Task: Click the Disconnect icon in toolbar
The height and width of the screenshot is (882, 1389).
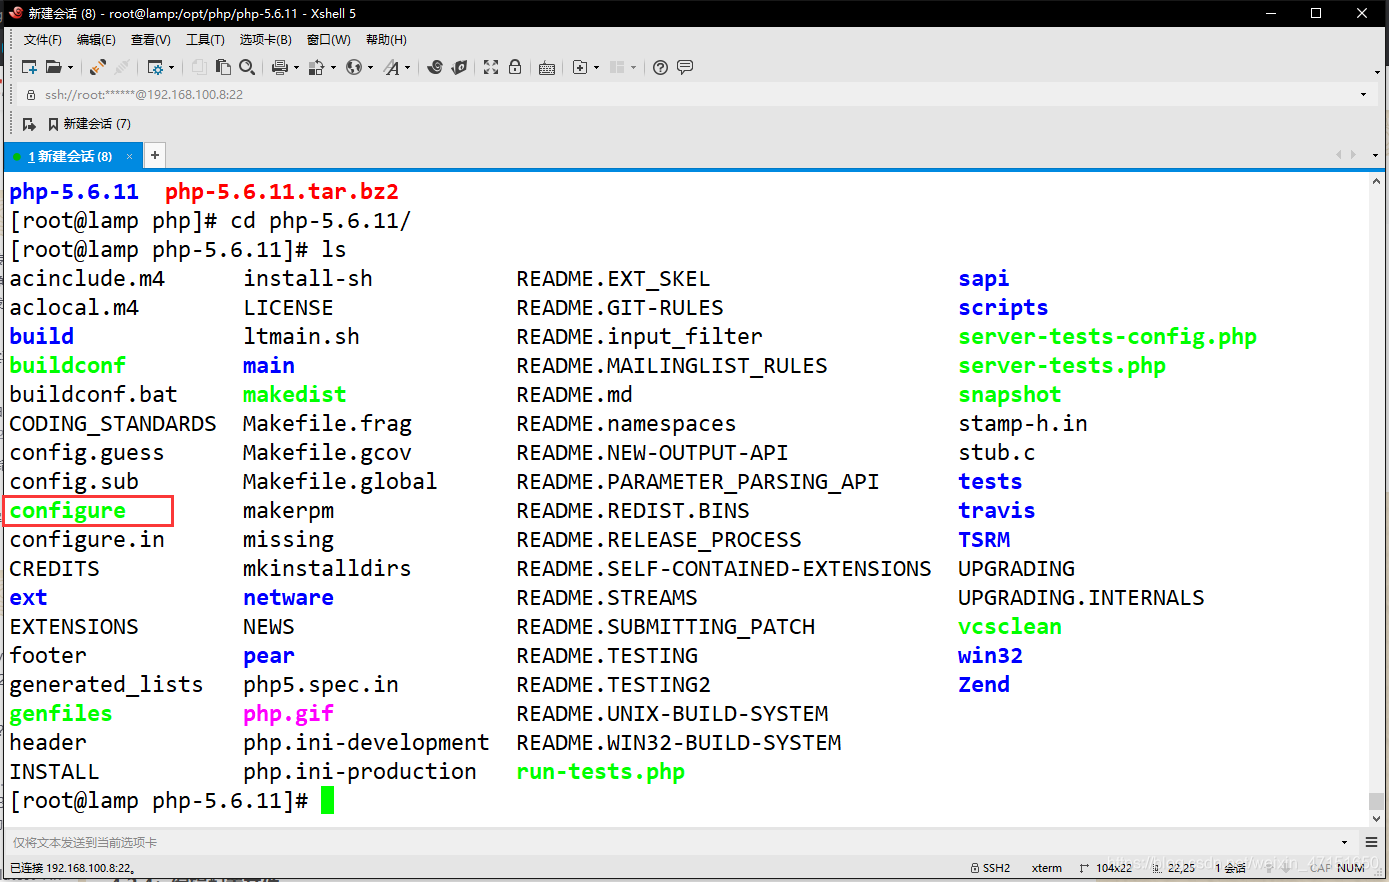Action: 122,67
